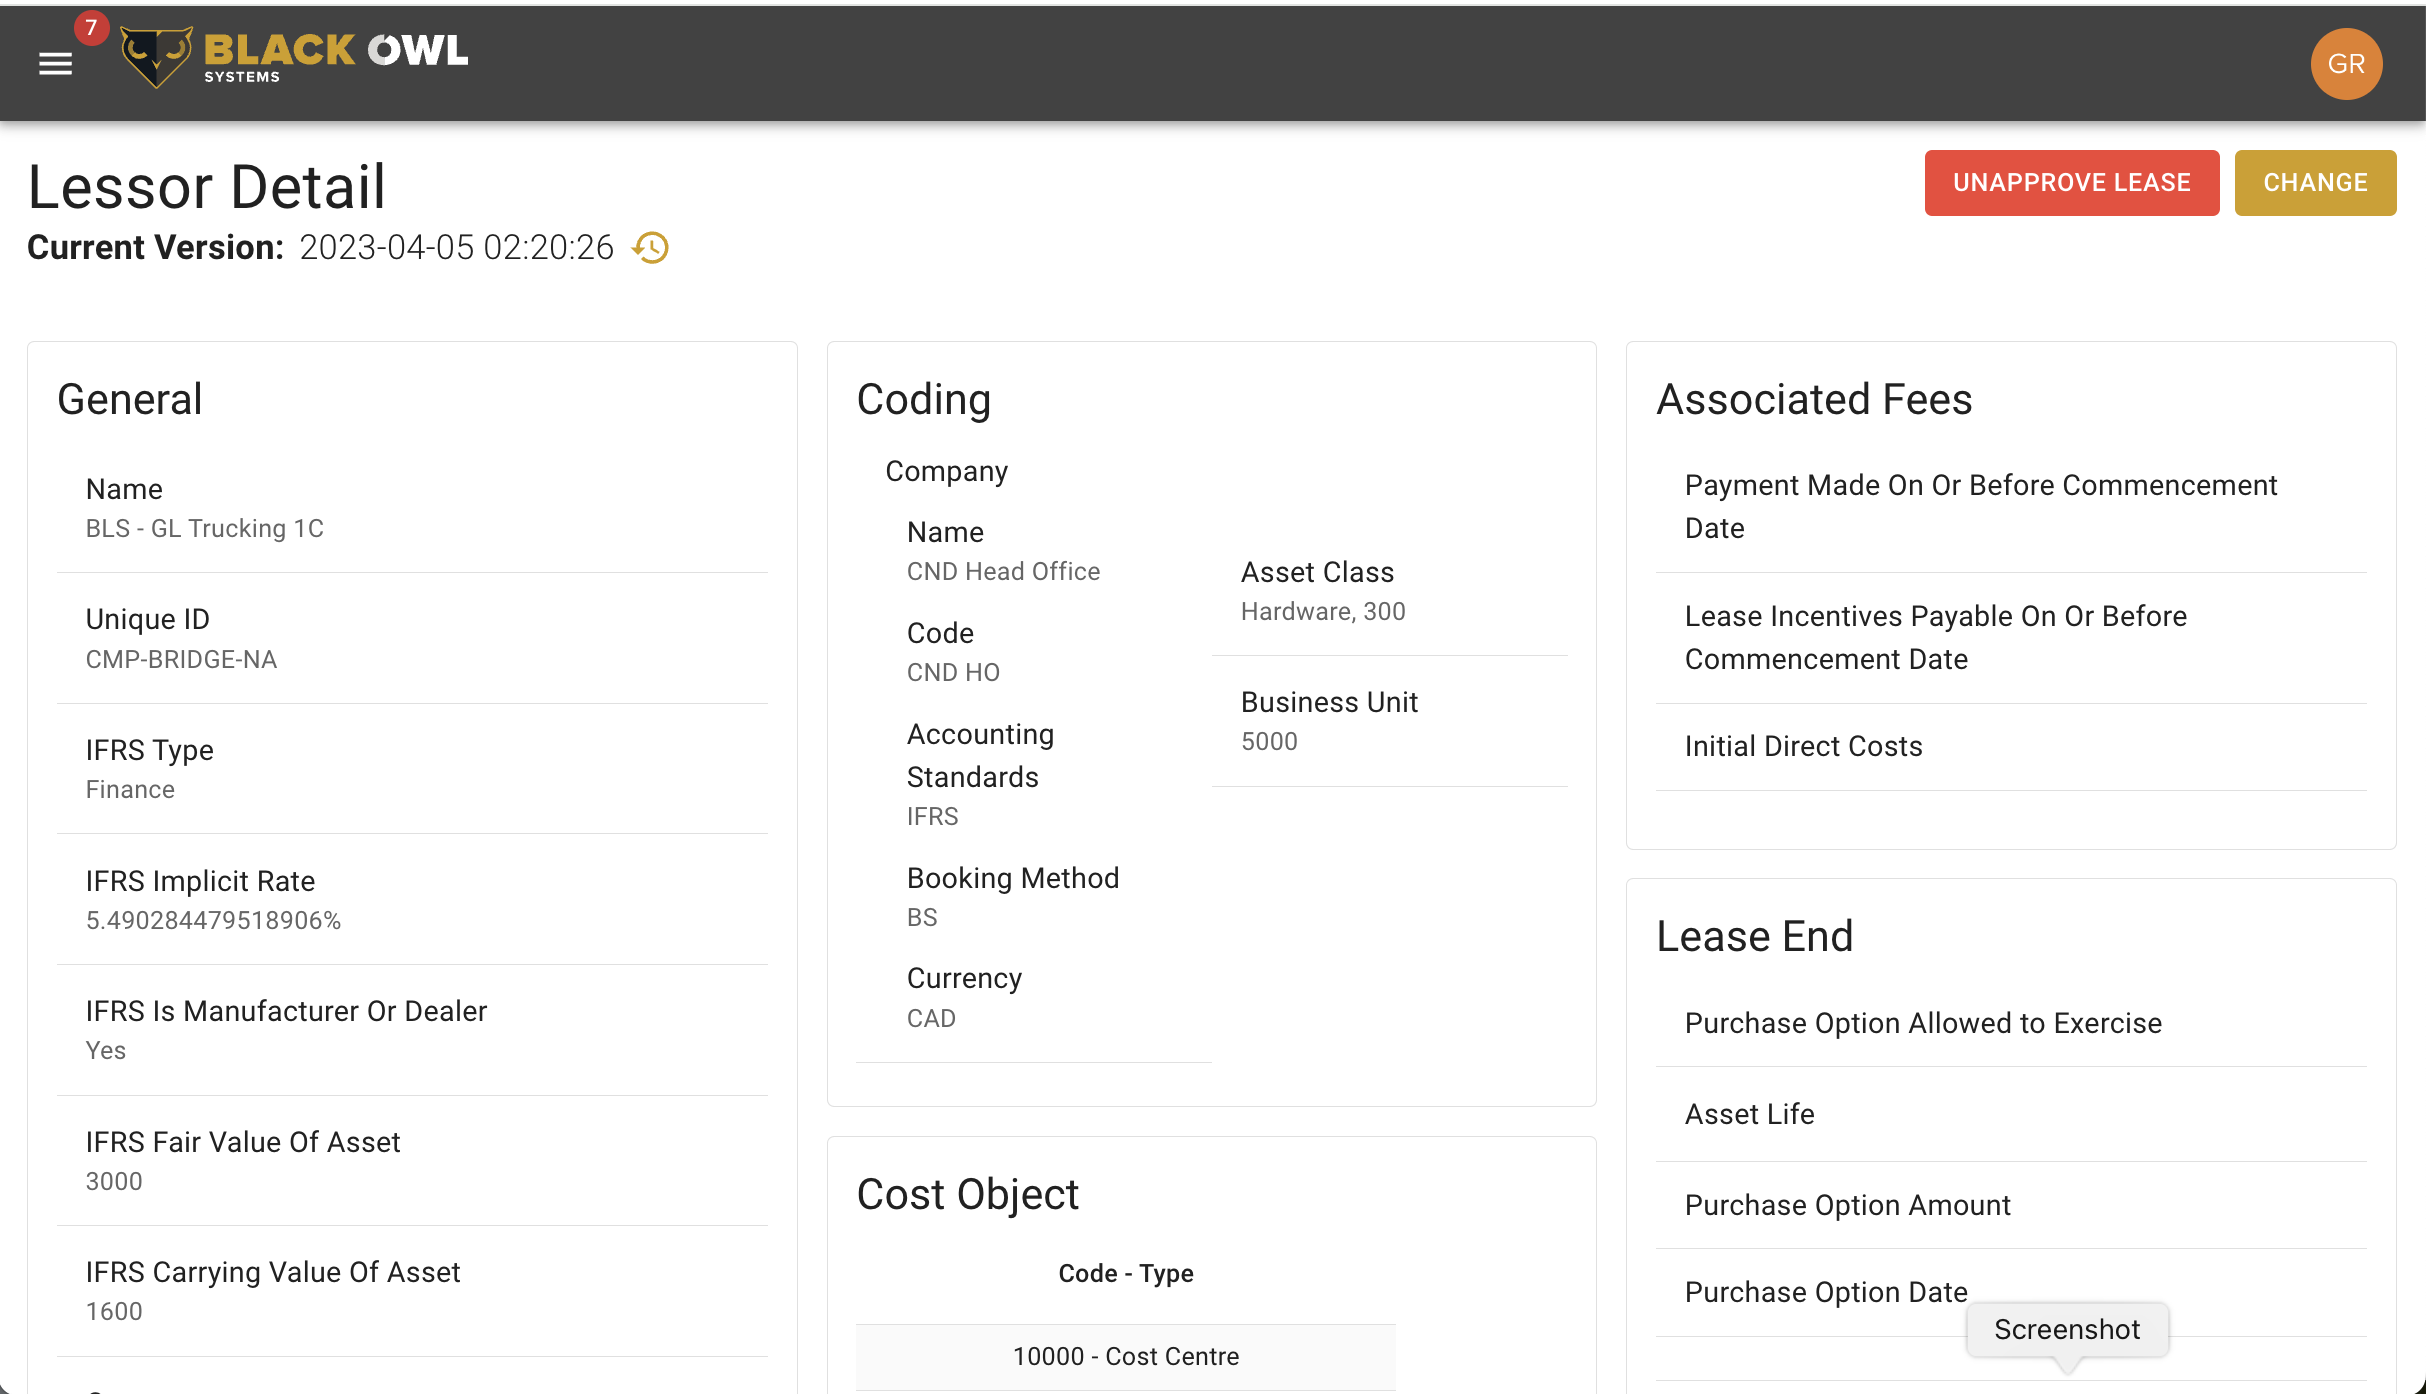Click the Unique ID CMP-BRIDGE-NA field
The width and height of the screenshot is (2426, 1394).
[x=181, y=659]
